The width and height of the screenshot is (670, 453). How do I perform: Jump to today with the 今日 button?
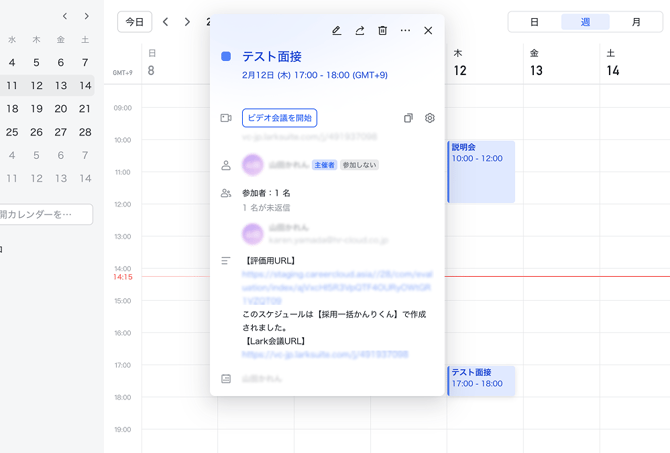point(134,22)
